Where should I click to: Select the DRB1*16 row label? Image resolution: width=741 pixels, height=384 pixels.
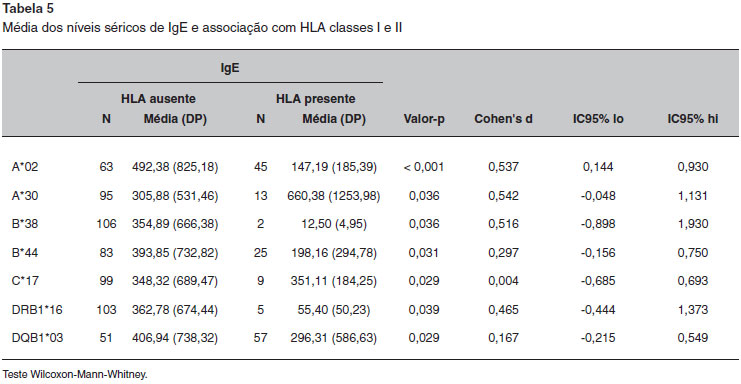pos(37,310)
